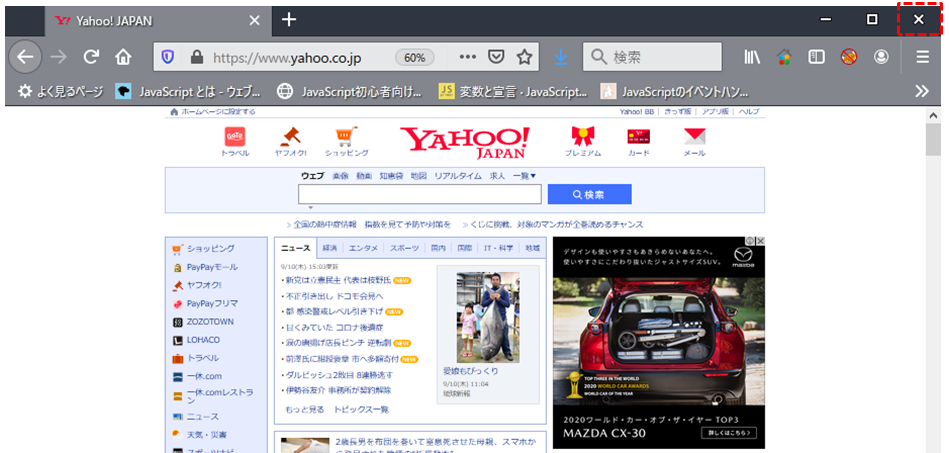Open the JavaScript初心者向け bookmark
The image size is (949, 453).
tap(350, 91)
